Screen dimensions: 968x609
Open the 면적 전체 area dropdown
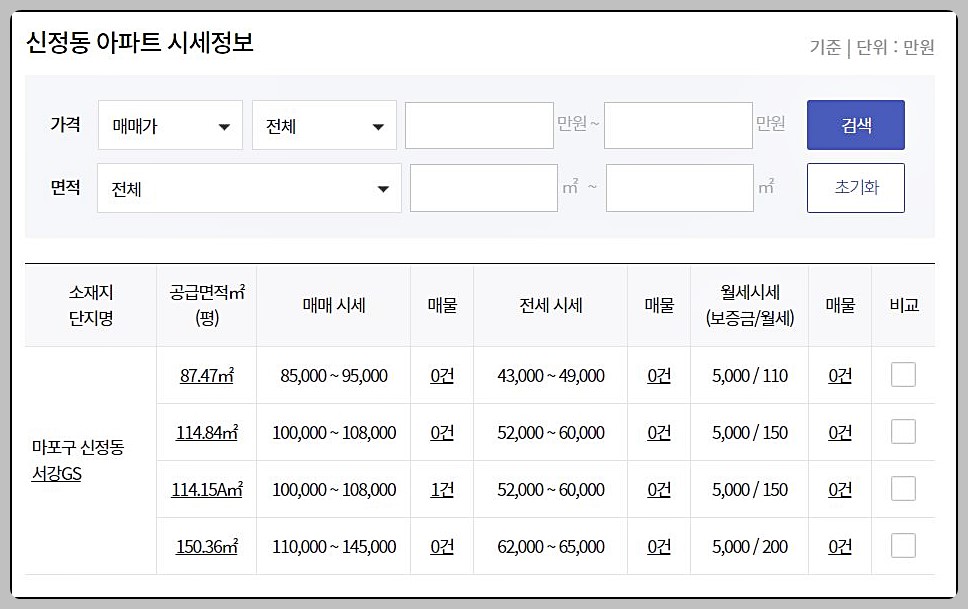(x=248, y=188)
